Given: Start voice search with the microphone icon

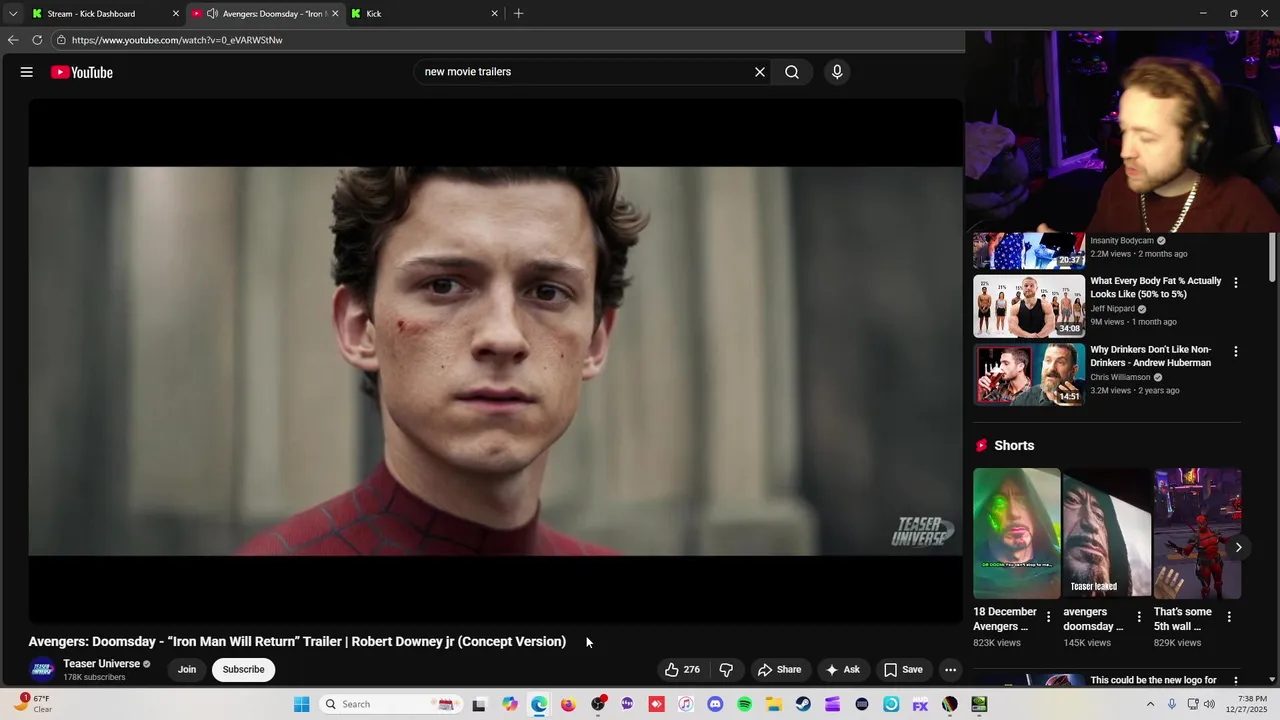Looking at the screenshot, I should pyautogui.click(x=837, y=72).
